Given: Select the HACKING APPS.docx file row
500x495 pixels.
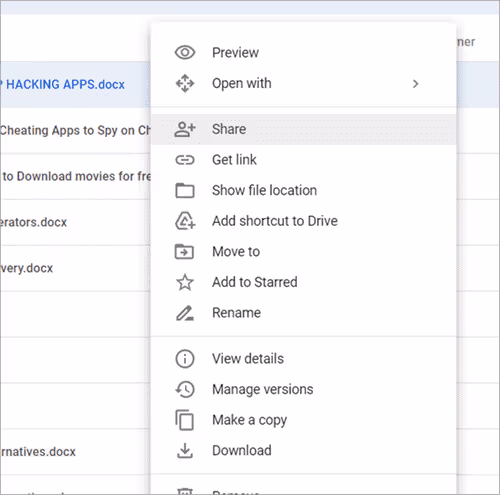Looking at the screenshot, I should pyautogui.click(x=75, y=84).
